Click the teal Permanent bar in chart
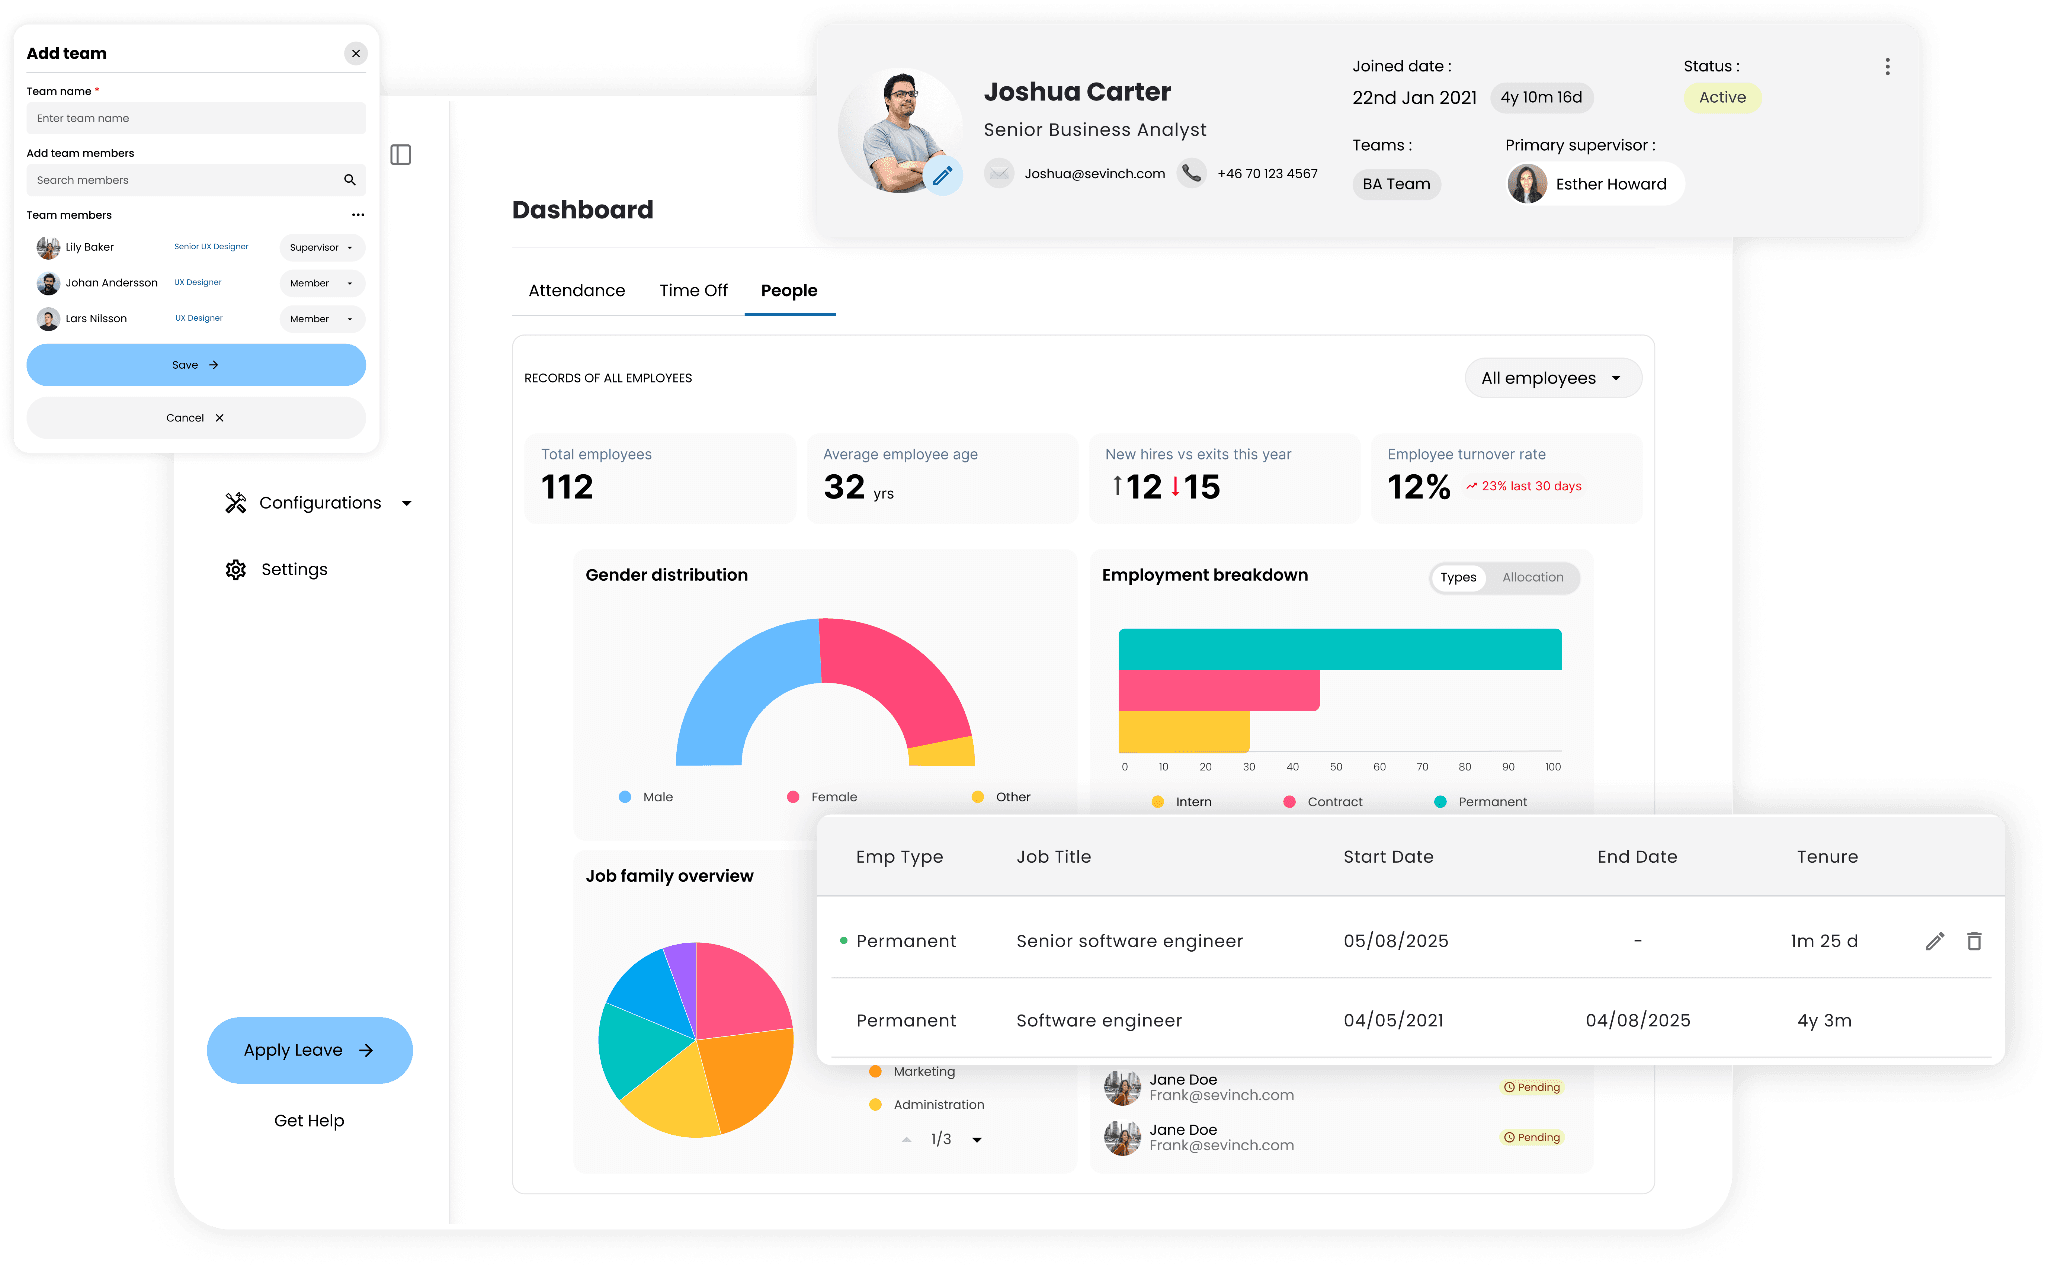Screen dimensions: 2048x1265 1340,650
